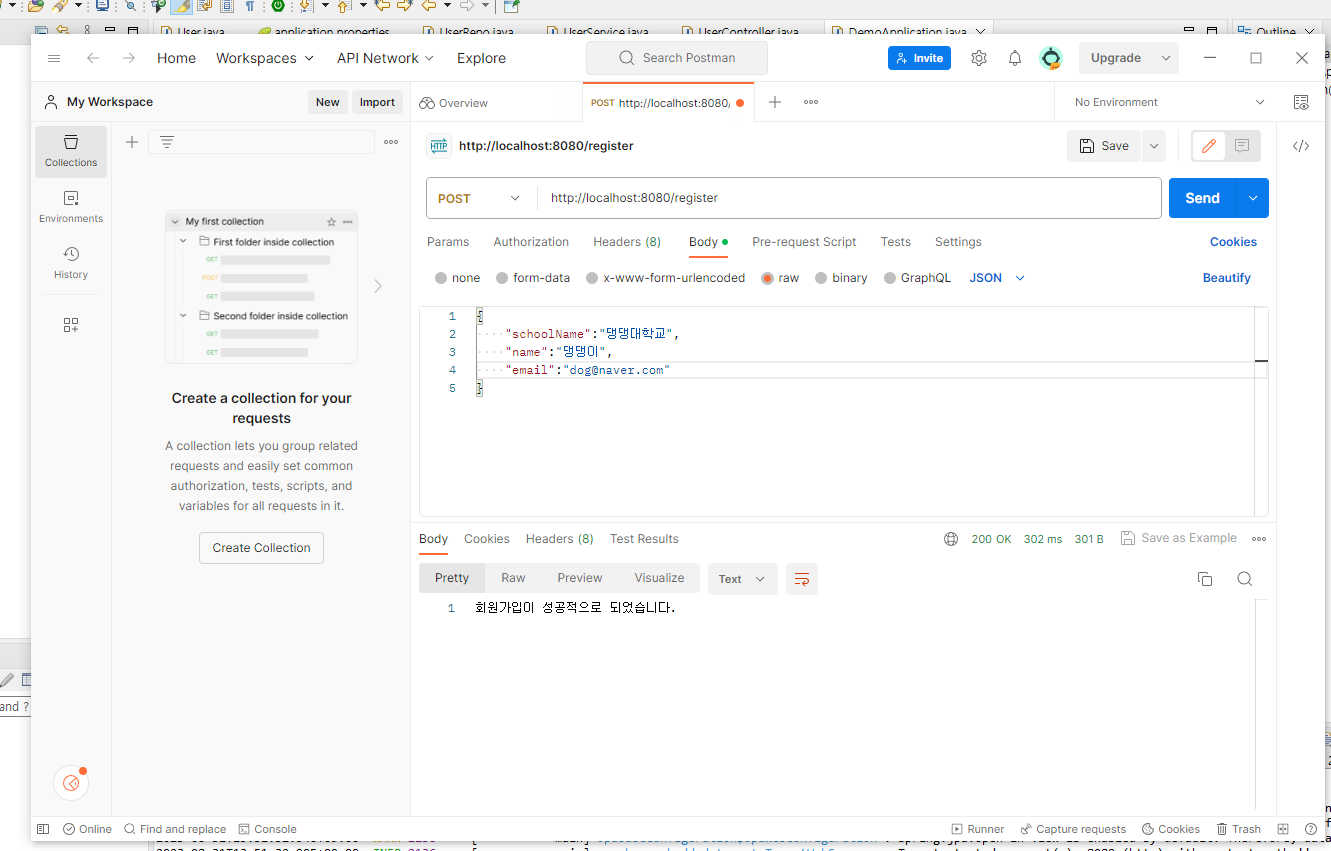Screen dimensions: 1331x851
Task: Switch to the Authorization tab
Action: (531, 242)
